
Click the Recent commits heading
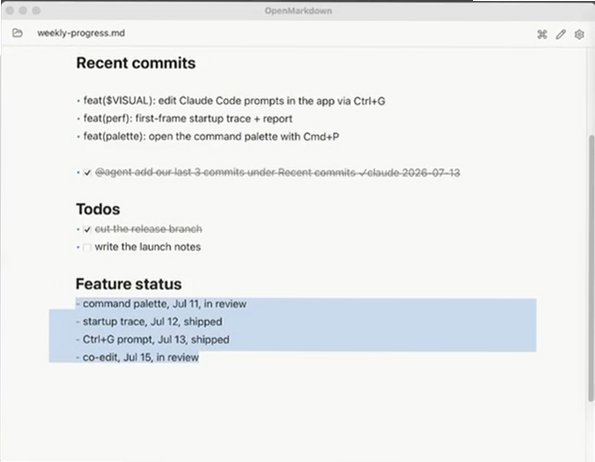coord(136,63)
